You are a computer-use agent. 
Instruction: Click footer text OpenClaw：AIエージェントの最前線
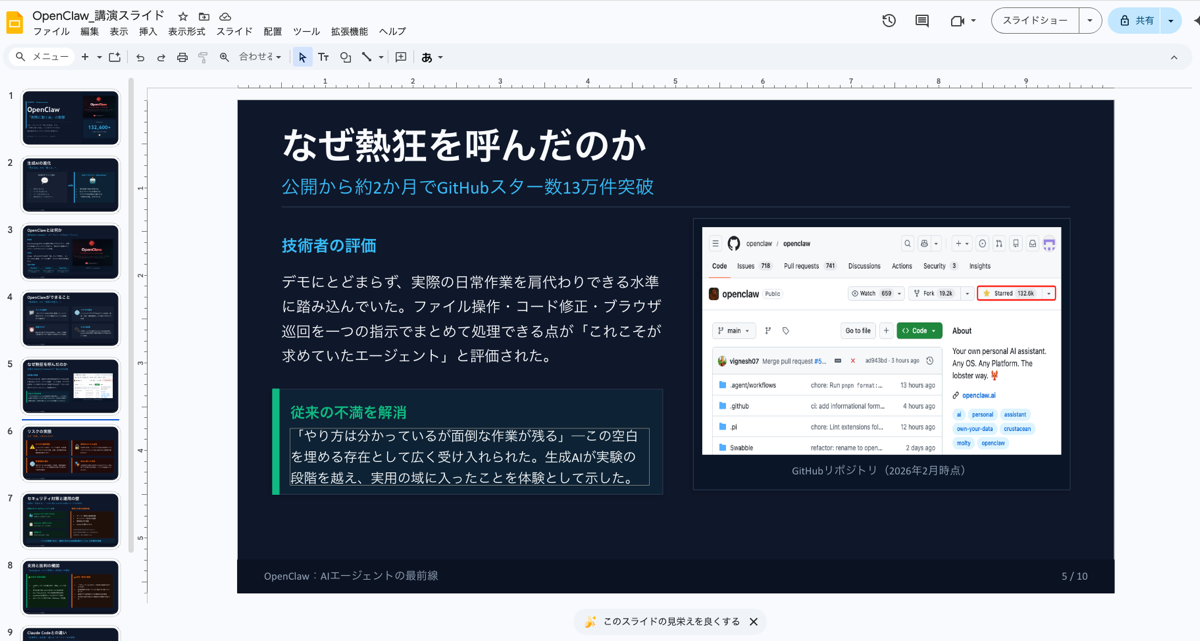(351, 576)
